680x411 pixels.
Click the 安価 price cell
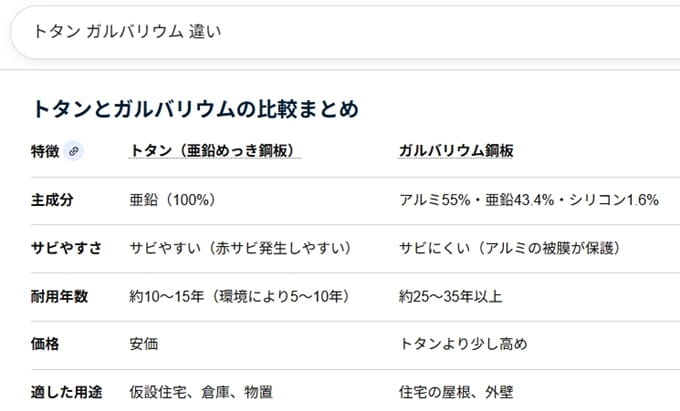click(144, 343)
